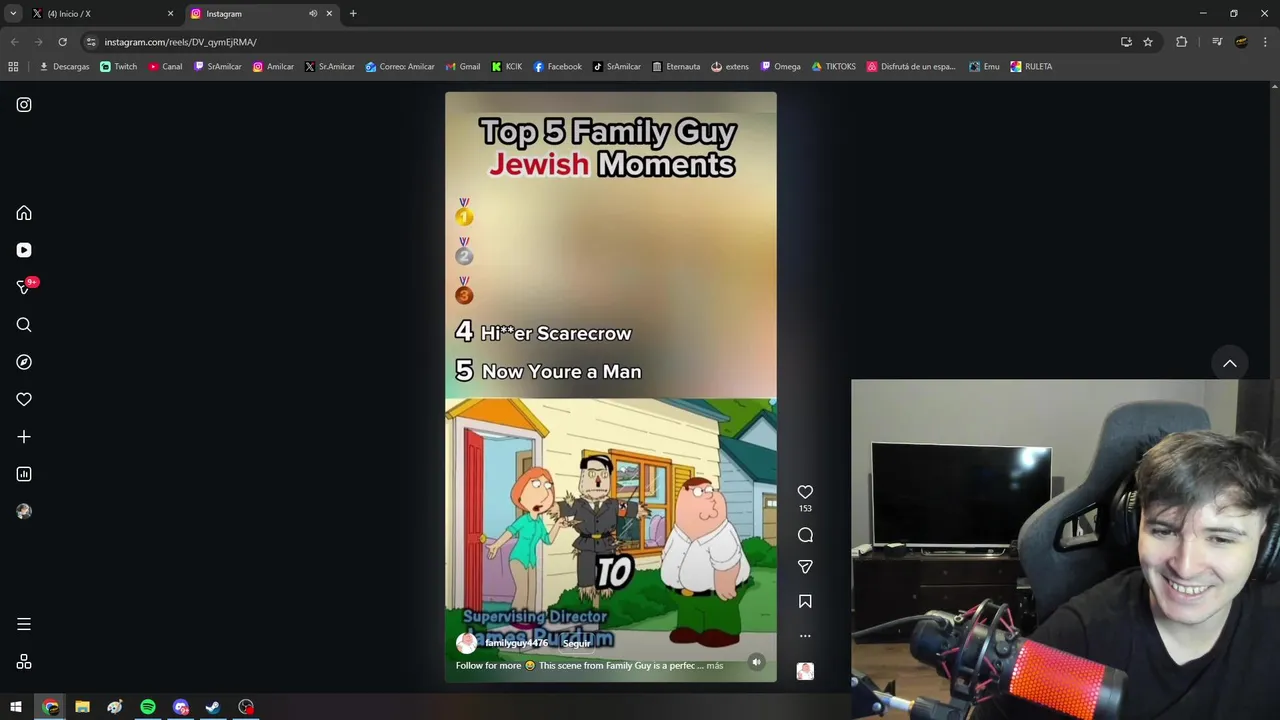This screenshot has height=720, width=1280.
Task: Open the install app icon in address bar
Action: coord(1126,42)
